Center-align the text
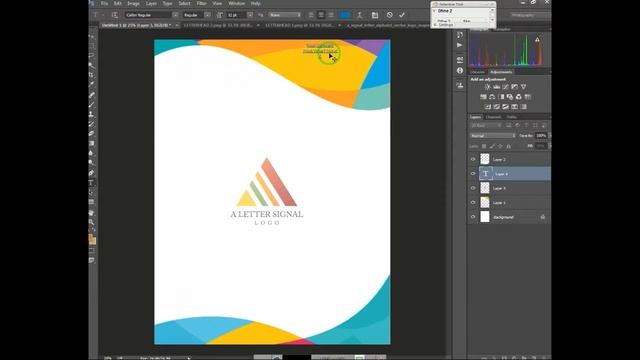 (x=321, y=15)
